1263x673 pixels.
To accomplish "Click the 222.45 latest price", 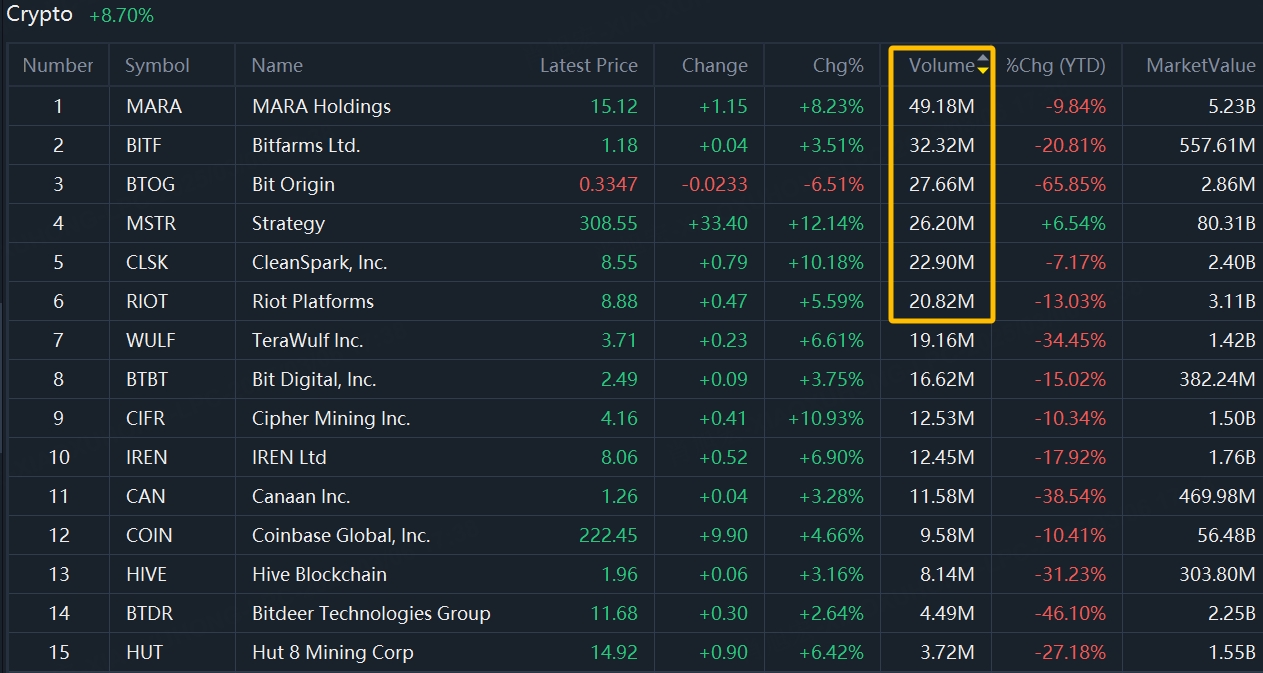I will [x=608, y=535].
